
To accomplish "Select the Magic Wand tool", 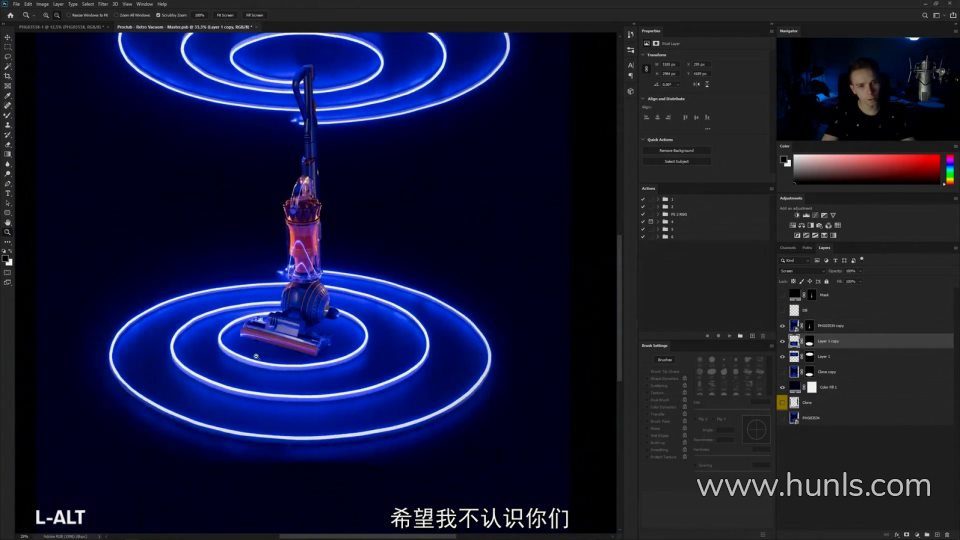I will click(x=8, y=66).
